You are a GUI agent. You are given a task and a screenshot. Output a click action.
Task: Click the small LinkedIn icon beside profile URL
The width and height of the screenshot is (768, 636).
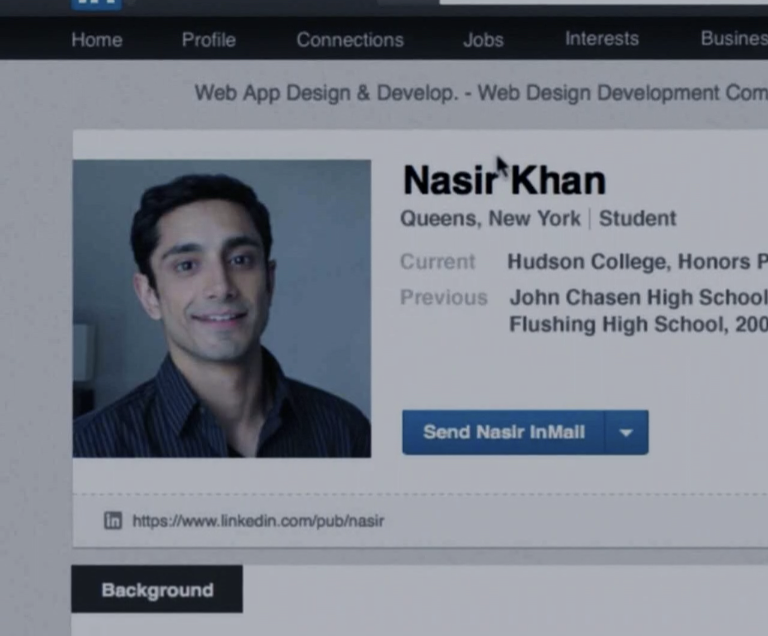(113, 520)
